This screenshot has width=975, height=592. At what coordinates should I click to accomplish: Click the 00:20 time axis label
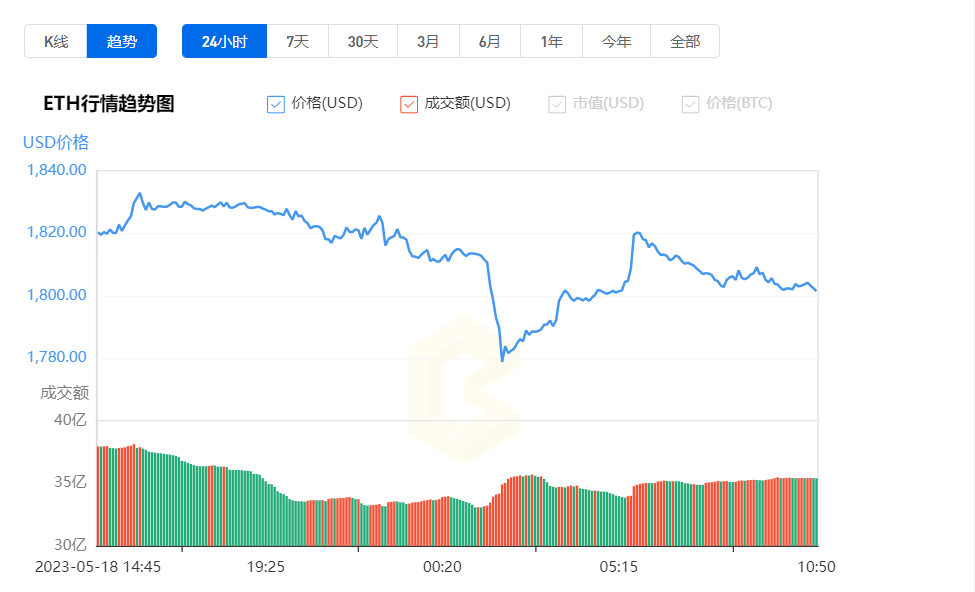442,566
